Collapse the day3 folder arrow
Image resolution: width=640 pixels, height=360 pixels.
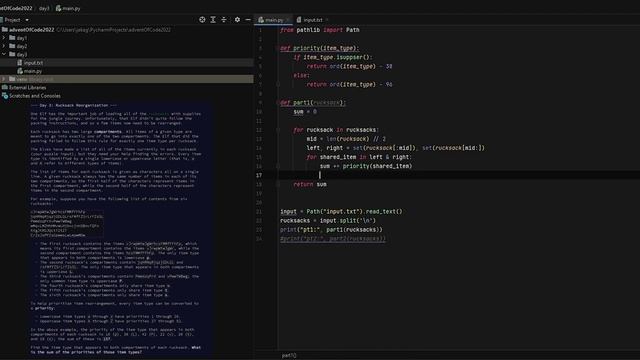coord(4,54)
